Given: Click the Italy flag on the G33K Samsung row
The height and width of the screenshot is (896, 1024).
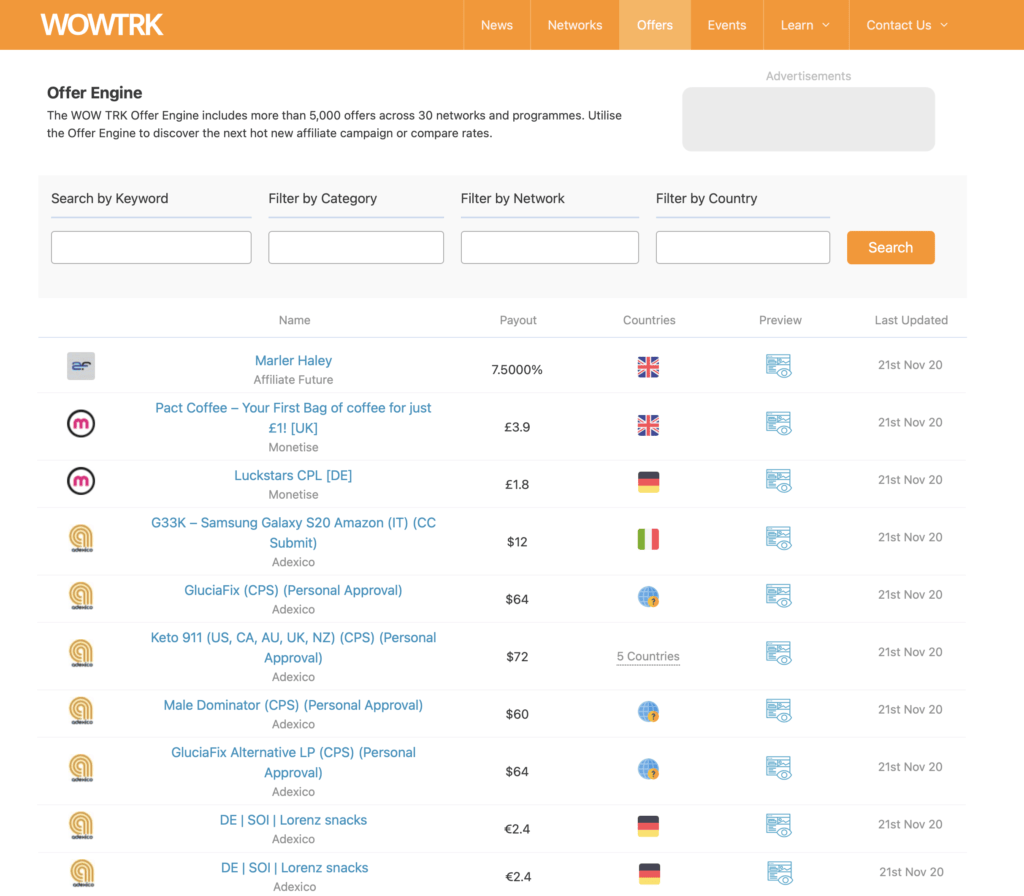Looking at the screenshot, I should pos(648,539).
